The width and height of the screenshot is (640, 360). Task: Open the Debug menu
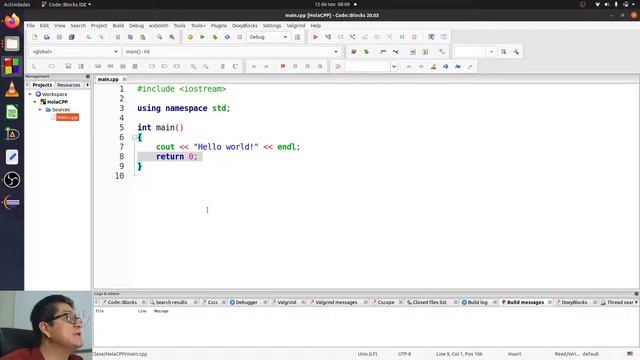click(136, 26)
